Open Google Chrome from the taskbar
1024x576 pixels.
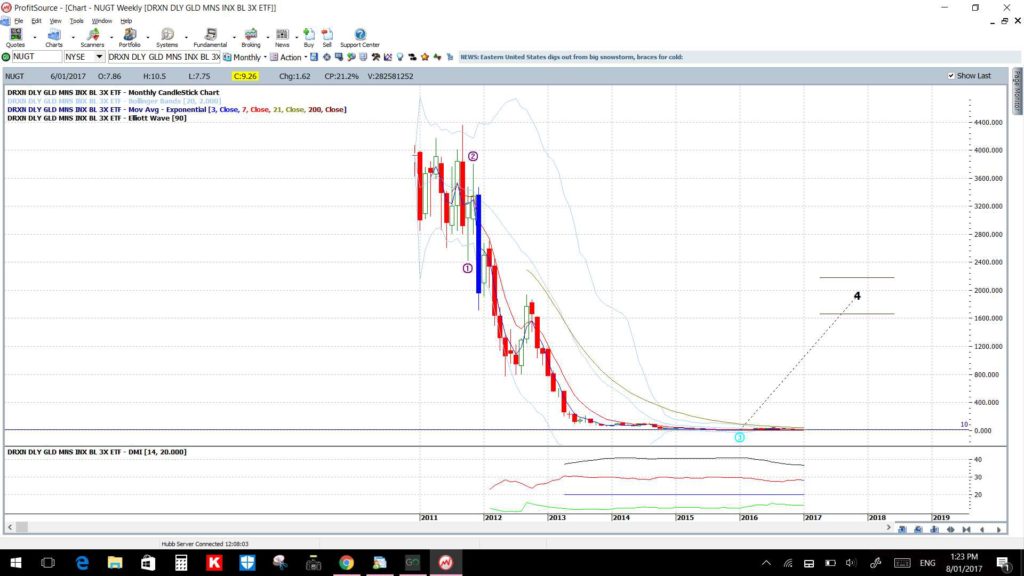point(346,562)
